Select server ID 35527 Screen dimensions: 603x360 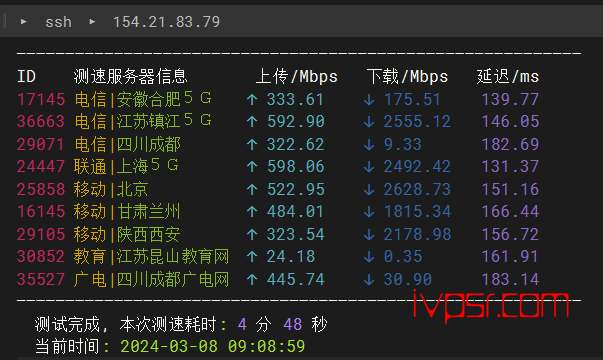pos(41,279)
